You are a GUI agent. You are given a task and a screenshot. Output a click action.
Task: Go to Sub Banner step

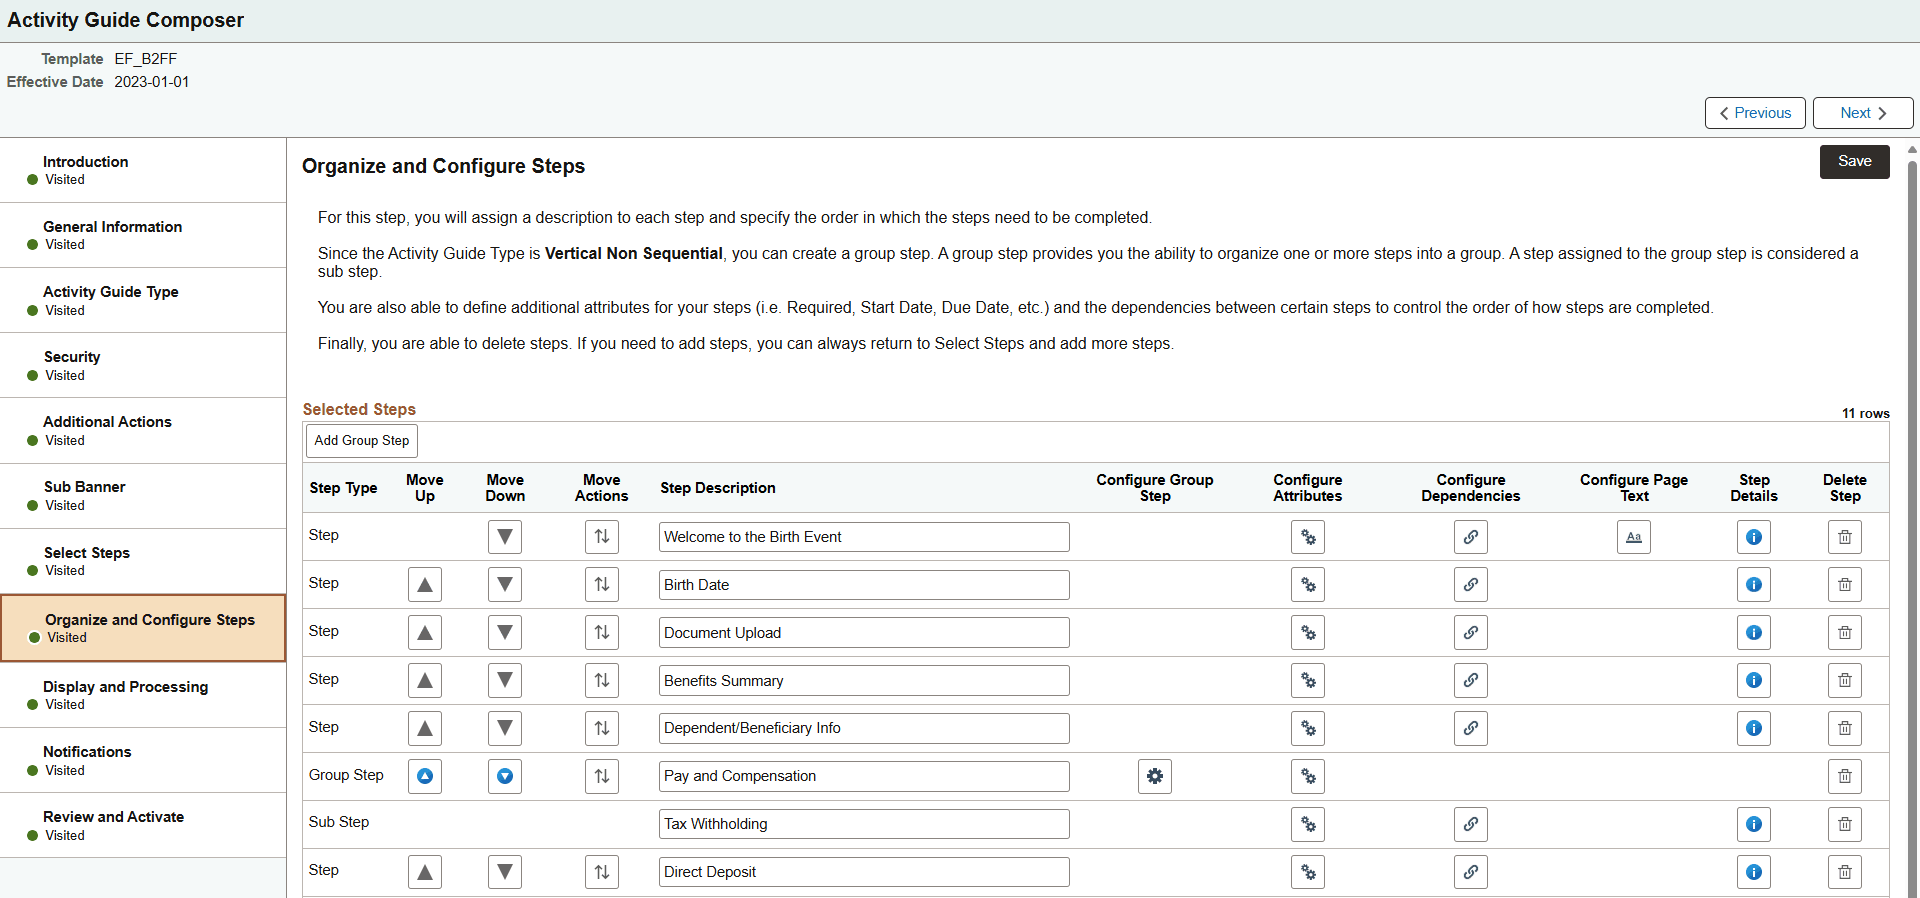coord(143,496)
